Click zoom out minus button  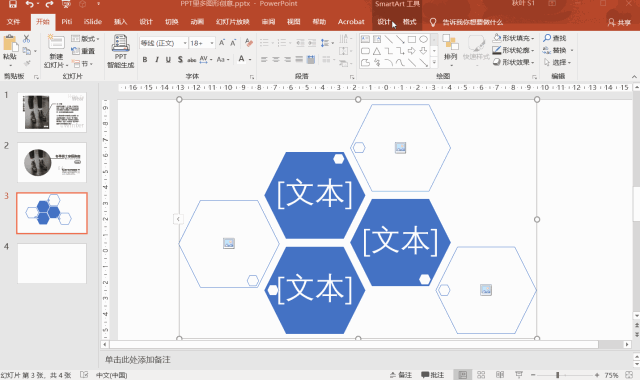pos(533,375)
